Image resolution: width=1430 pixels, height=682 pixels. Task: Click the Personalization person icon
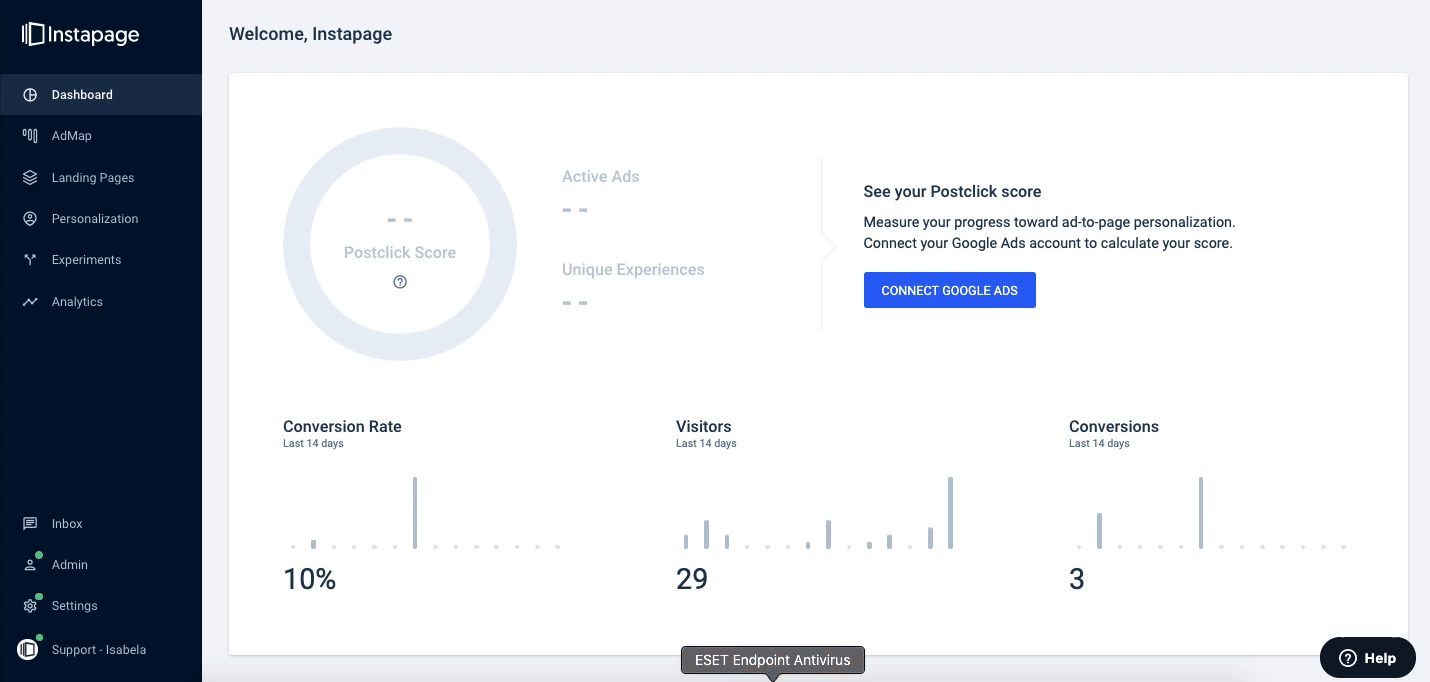point(30,219)
